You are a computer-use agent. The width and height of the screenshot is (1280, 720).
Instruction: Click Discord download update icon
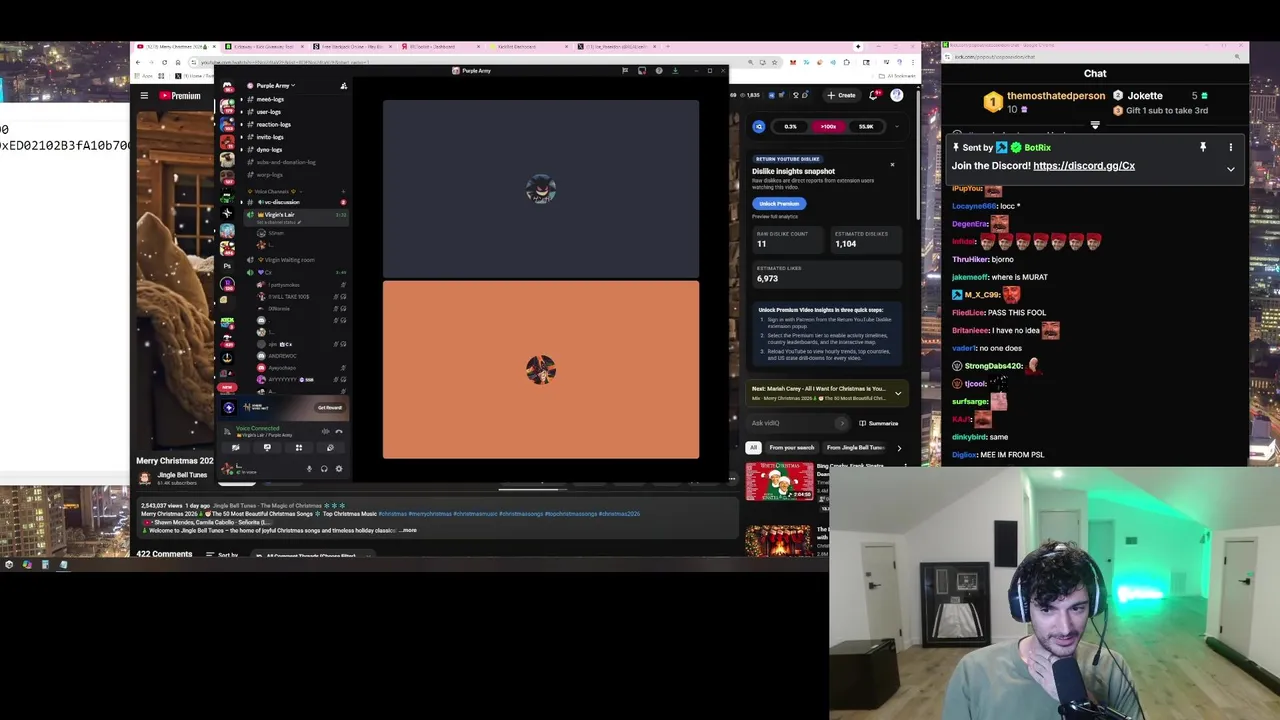675,70
